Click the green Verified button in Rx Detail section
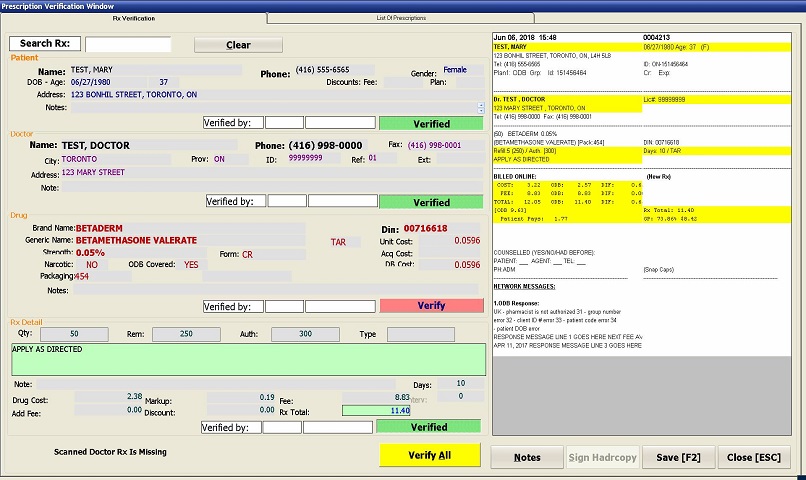This screenshot has height=480, width=806. tap(429, 427)
